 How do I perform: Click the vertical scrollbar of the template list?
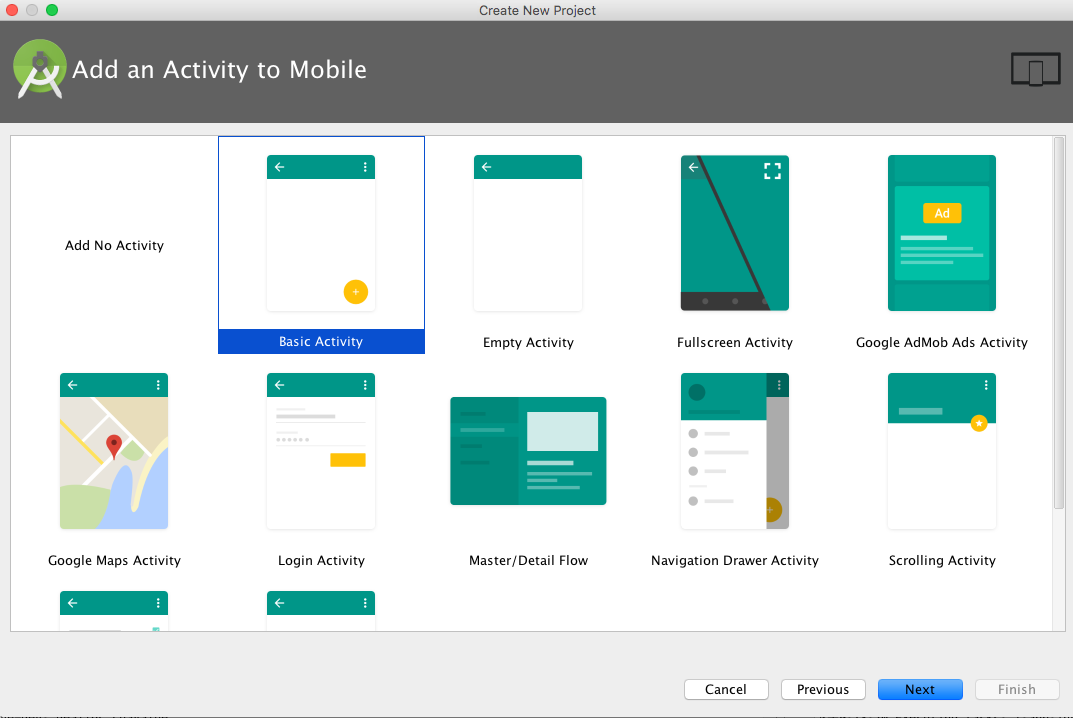(1059, 322)
